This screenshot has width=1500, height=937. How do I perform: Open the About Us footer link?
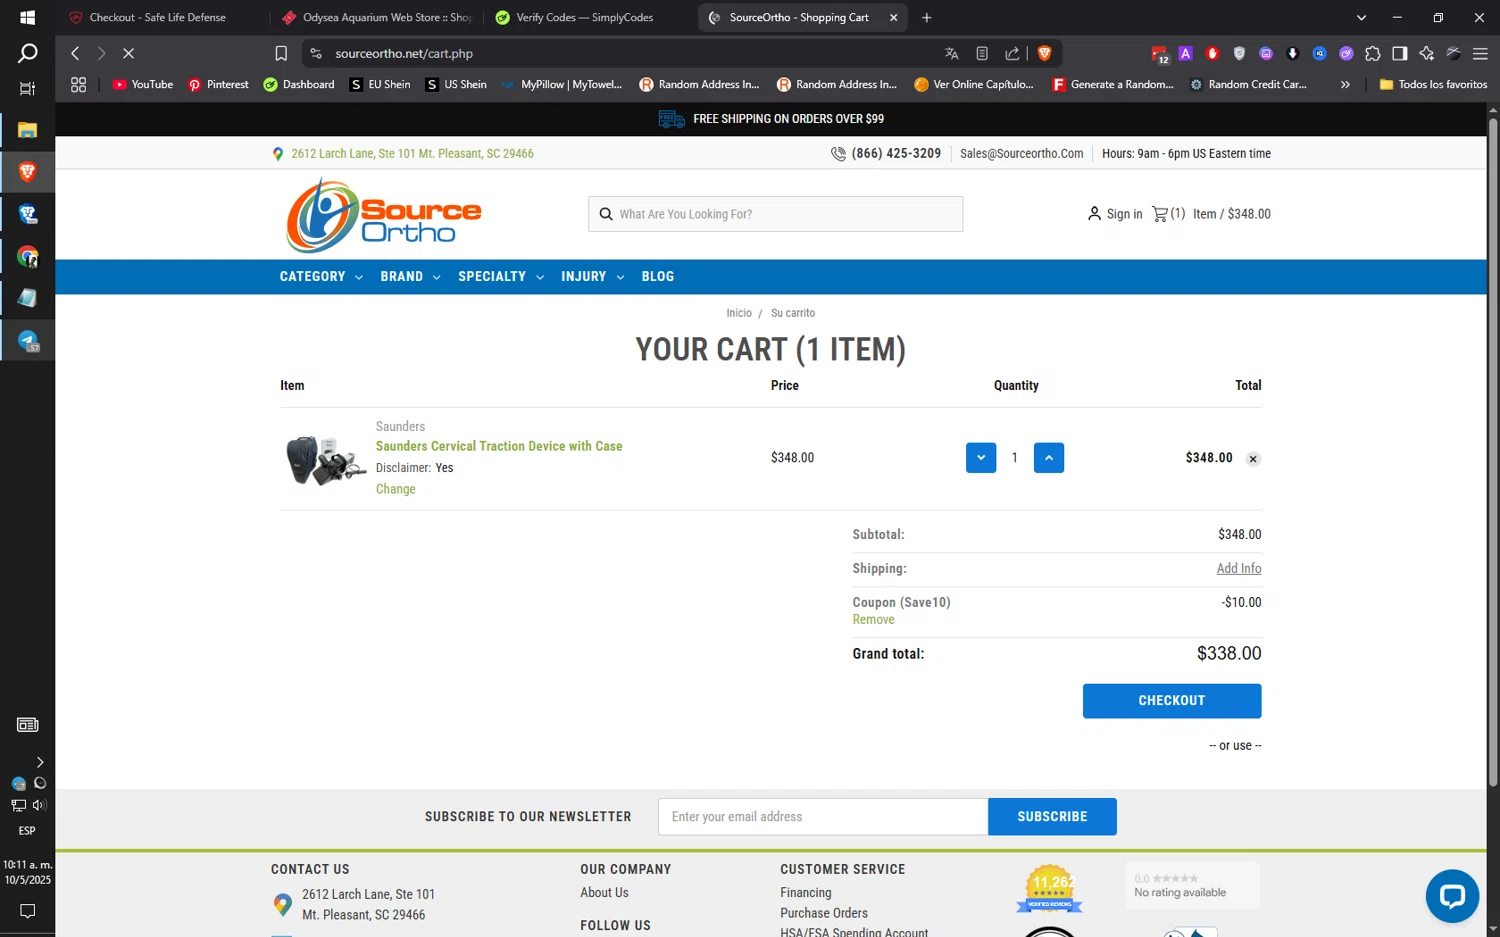[x=604, y=893]
